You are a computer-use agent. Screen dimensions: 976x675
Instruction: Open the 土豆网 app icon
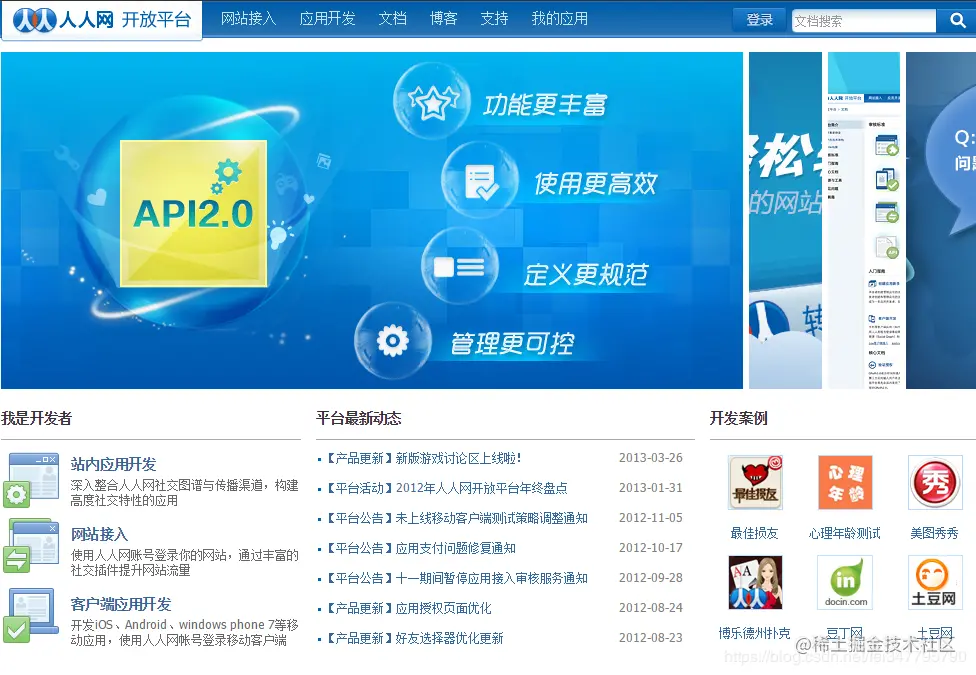coord(934,582)
